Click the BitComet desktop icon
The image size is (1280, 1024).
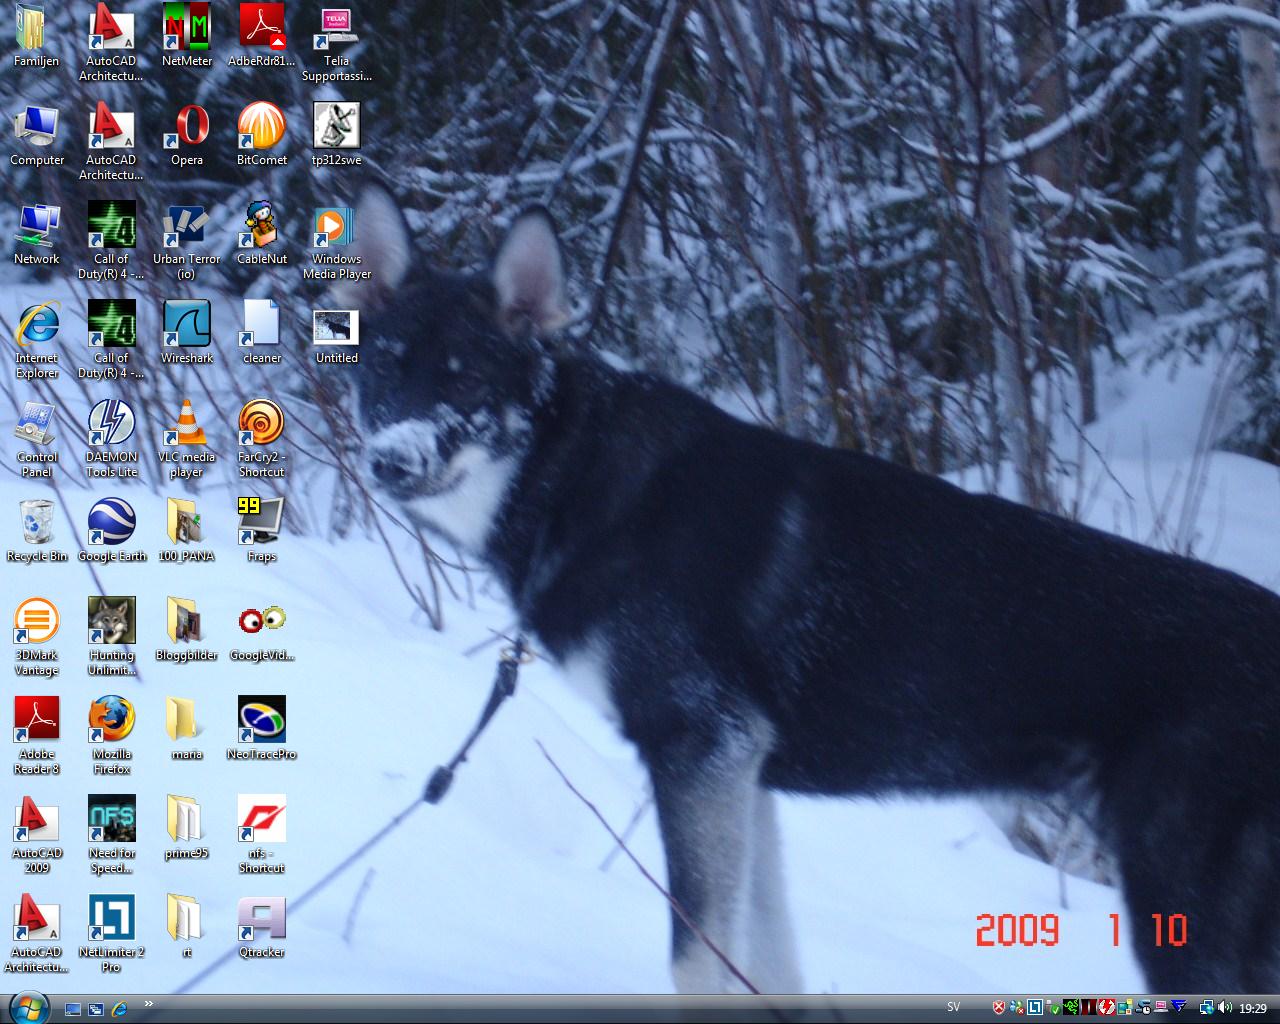(261, 127)
